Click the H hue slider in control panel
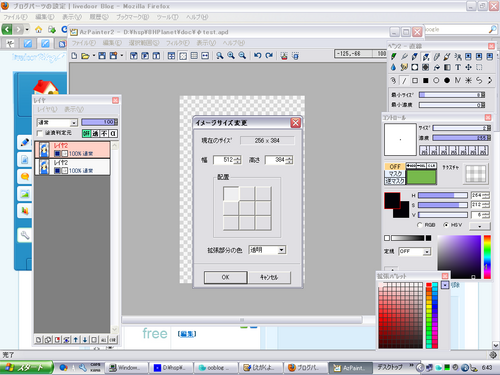The height and width of the screenshot is (375, 500). tap(443, 195)
